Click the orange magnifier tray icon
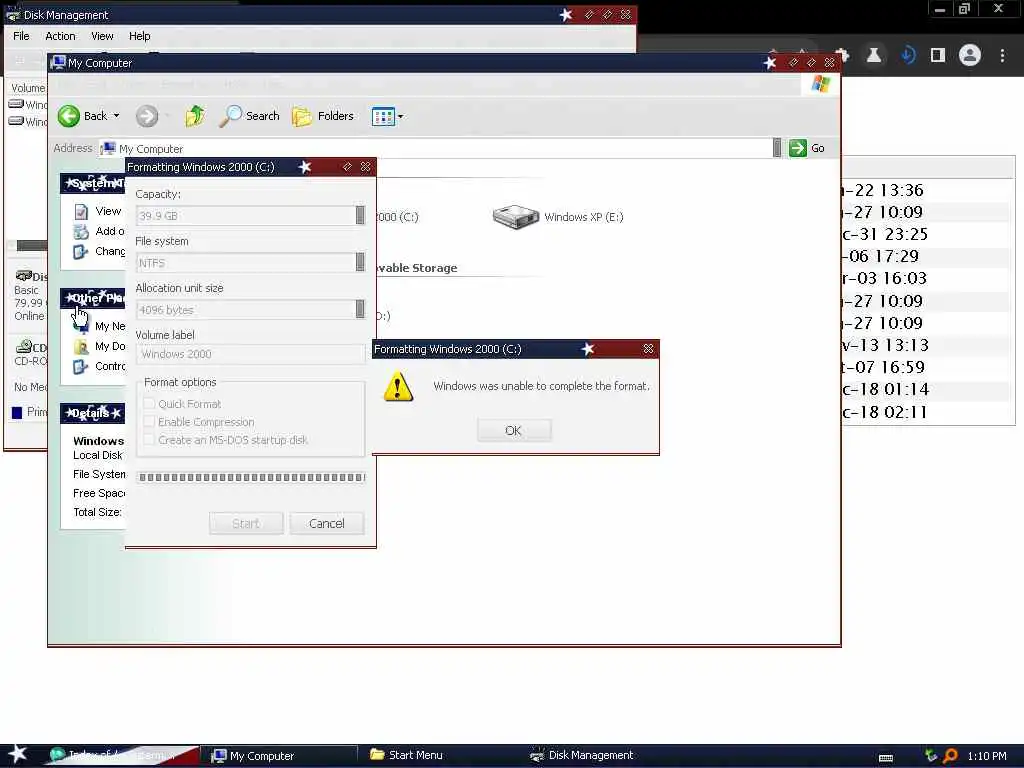1024x768 pixels. [950, 756]
